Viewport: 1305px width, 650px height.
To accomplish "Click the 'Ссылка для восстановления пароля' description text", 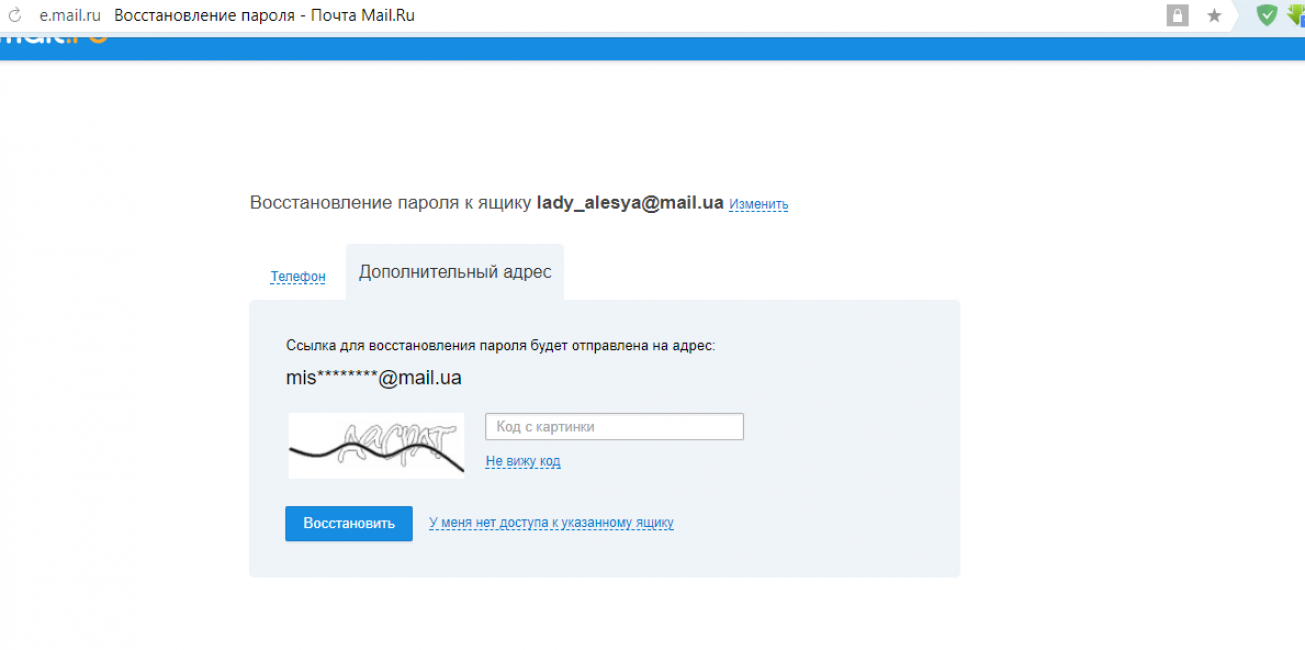I will pyautogui.click(x=500, y=346).
